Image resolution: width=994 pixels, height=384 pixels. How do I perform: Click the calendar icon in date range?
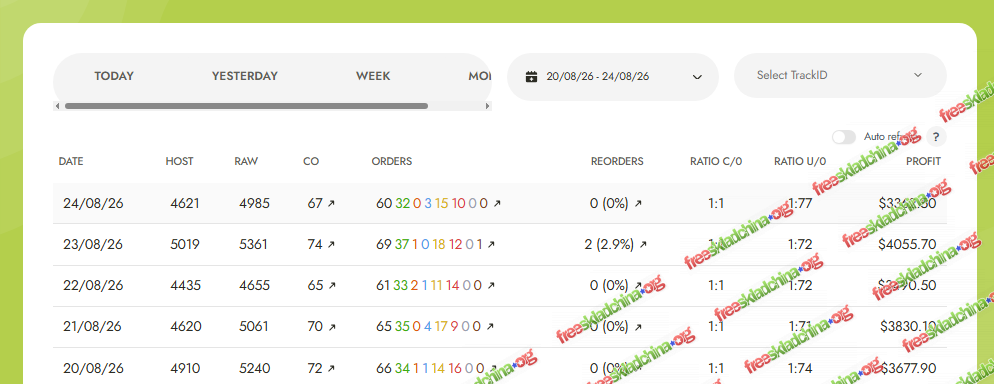point(532,77)
